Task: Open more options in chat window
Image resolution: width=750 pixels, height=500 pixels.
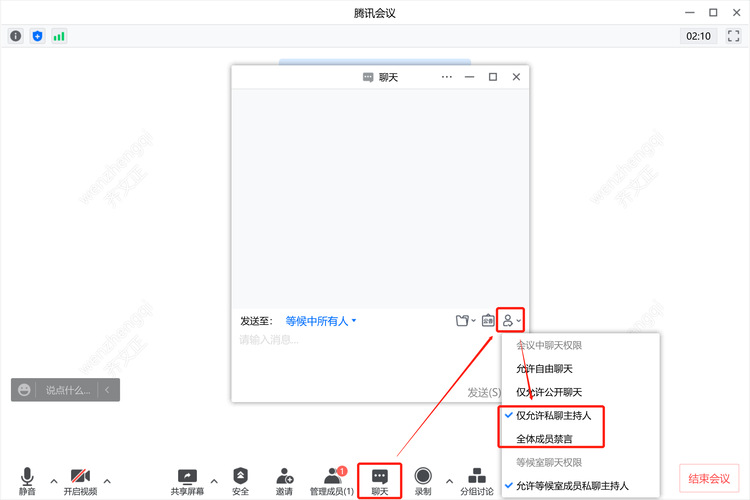Action: [447, 77]
